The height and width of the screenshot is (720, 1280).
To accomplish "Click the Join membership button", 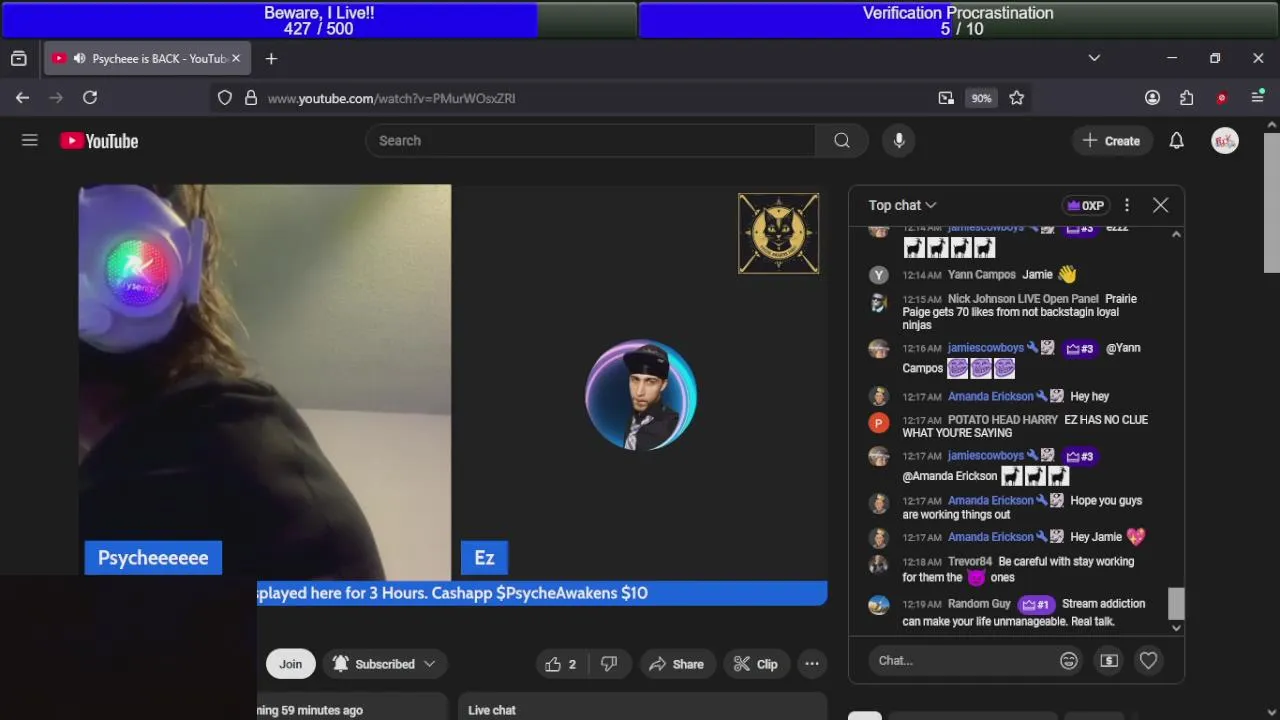I will pyautogui.click(x=290, y=664).
